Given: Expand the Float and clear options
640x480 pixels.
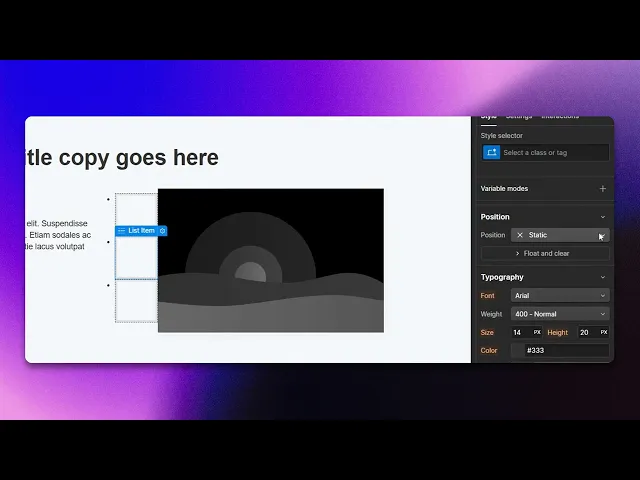Looking at the screenshot, I should (x=545, y=253).
